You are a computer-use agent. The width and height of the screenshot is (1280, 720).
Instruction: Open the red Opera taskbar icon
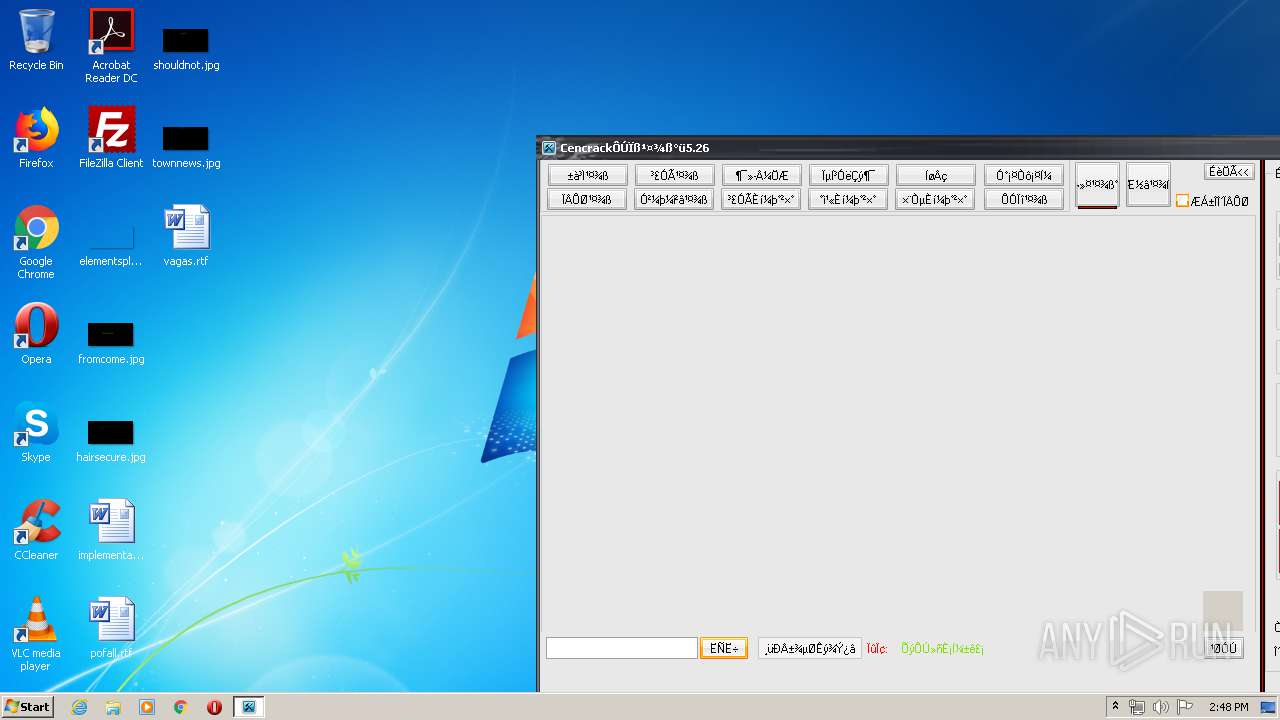214,707
